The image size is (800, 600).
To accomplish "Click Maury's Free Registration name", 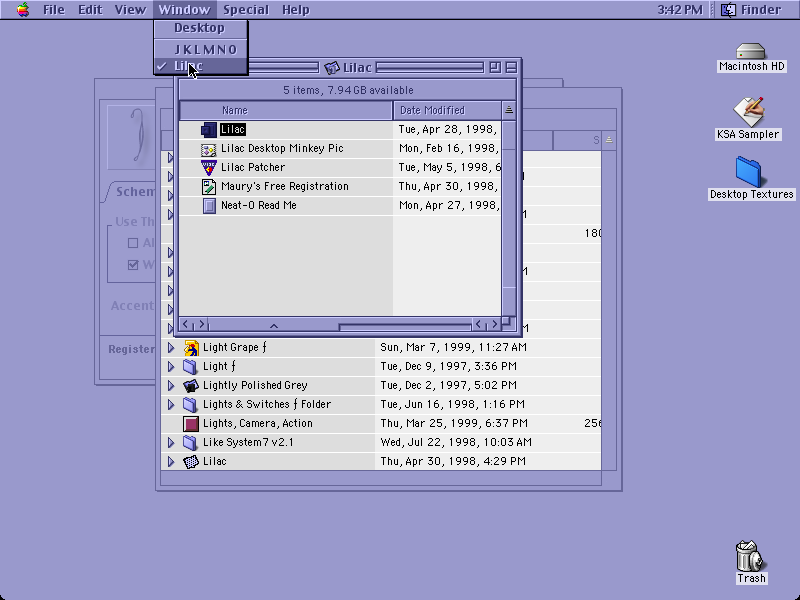I will 285,187.
